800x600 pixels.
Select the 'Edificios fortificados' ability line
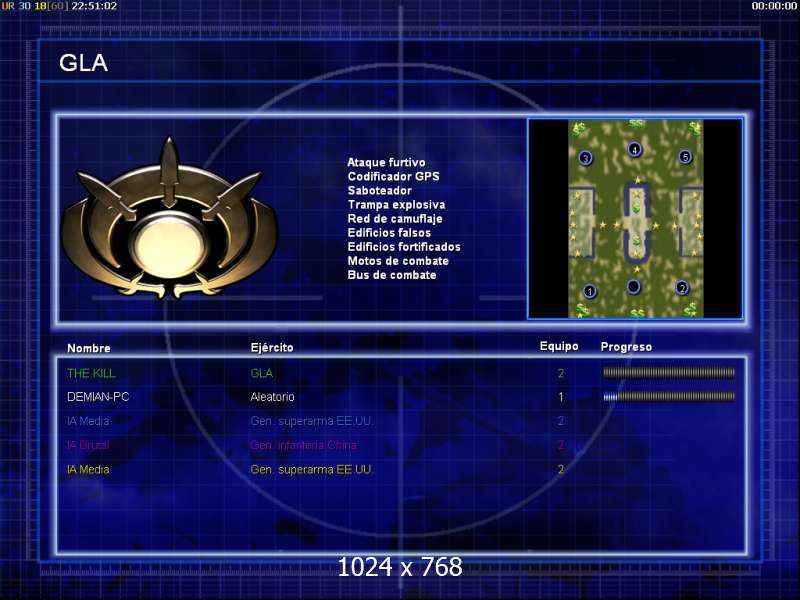404,247
